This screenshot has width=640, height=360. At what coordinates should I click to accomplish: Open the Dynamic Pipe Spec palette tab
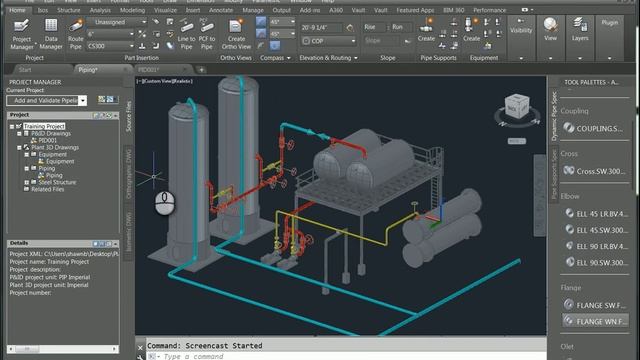pyautogui.click(x=554, y=116)
